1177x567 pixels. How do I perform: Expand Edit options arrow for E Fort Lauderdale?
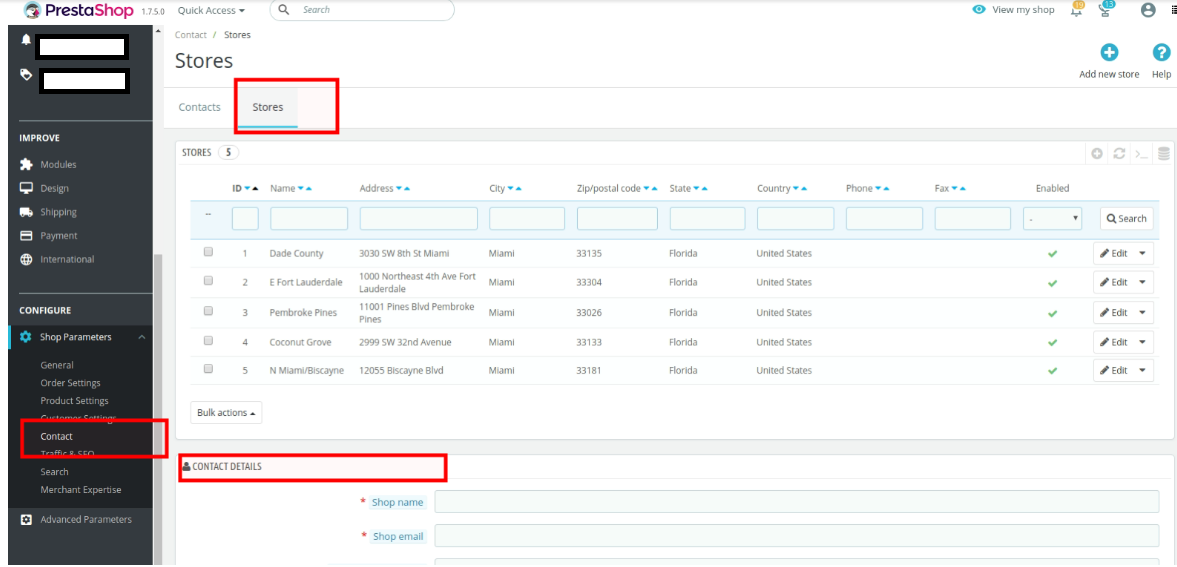(x=1142, y=282)
